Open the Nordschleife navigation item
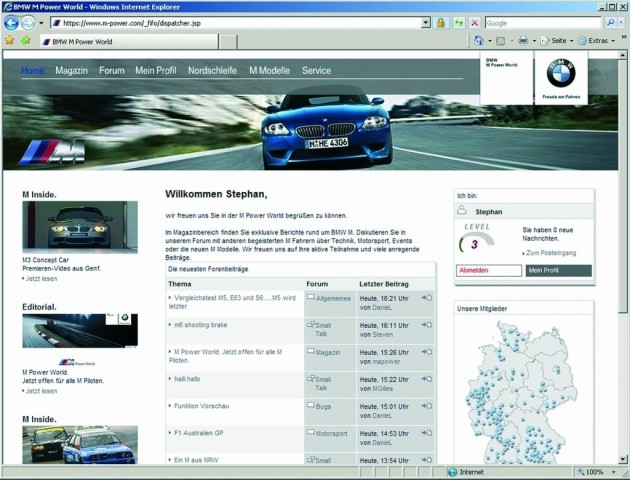 (212, 70)
